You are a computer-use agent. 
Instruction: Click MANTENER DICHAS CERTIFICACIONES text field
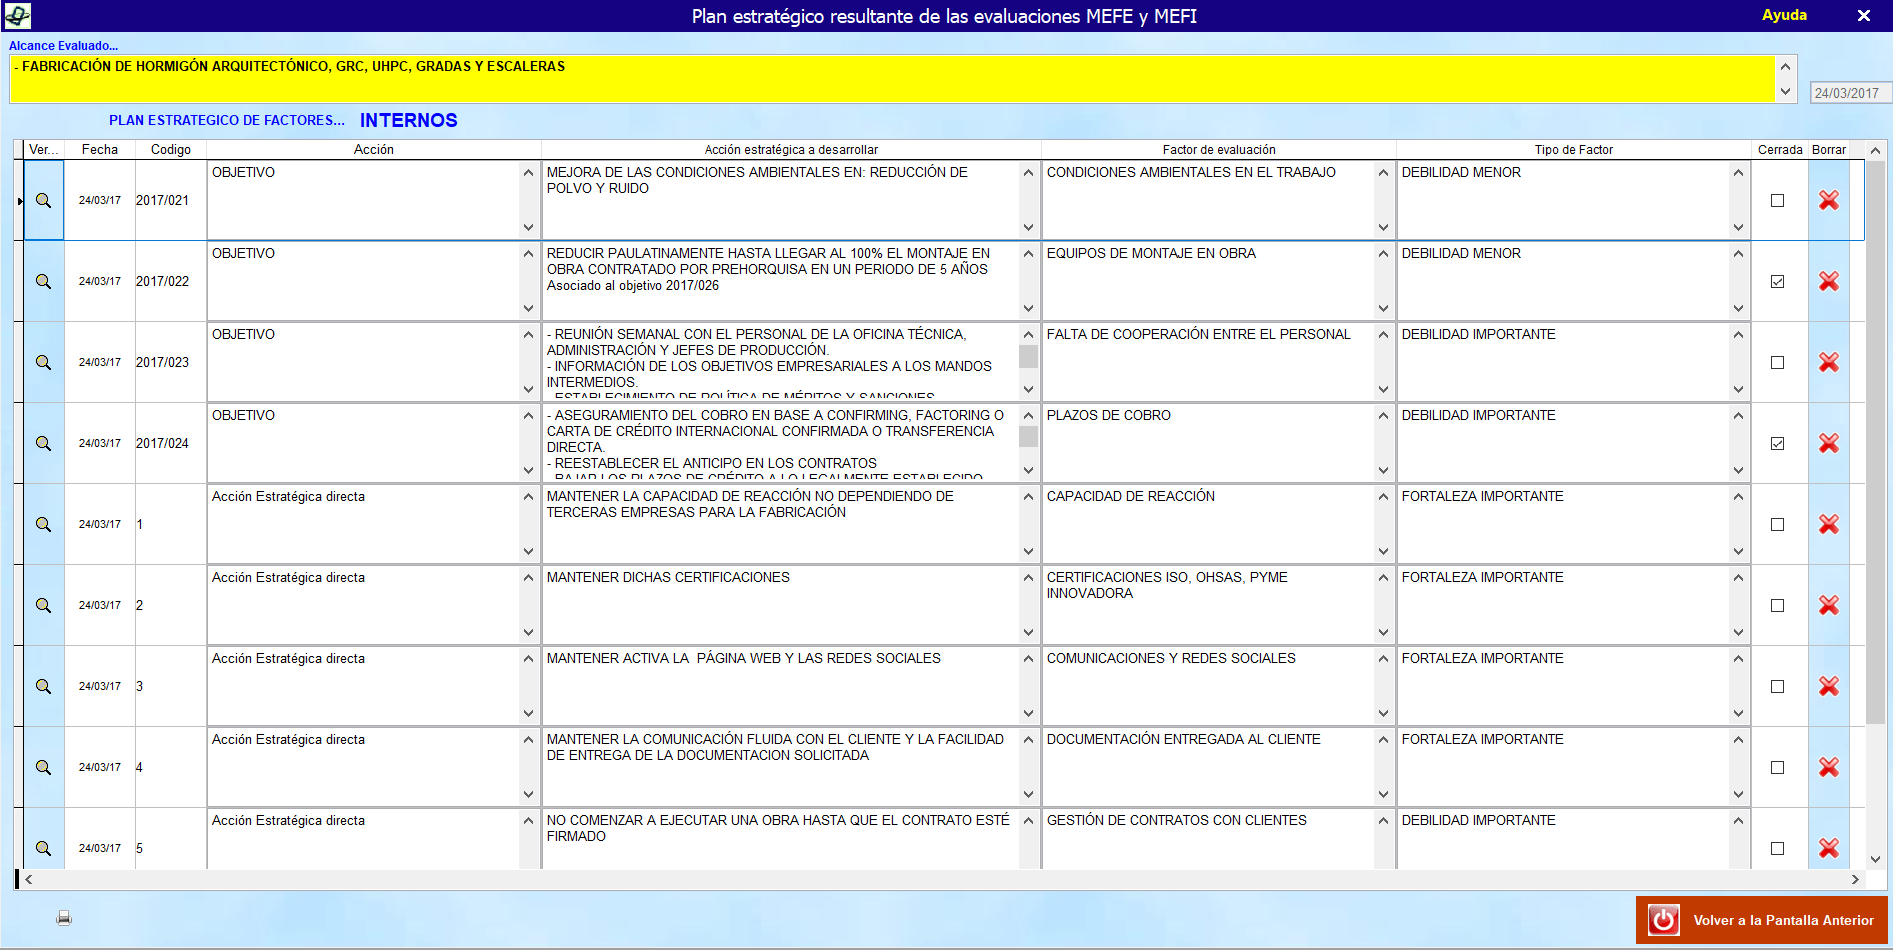click(780, 605)
